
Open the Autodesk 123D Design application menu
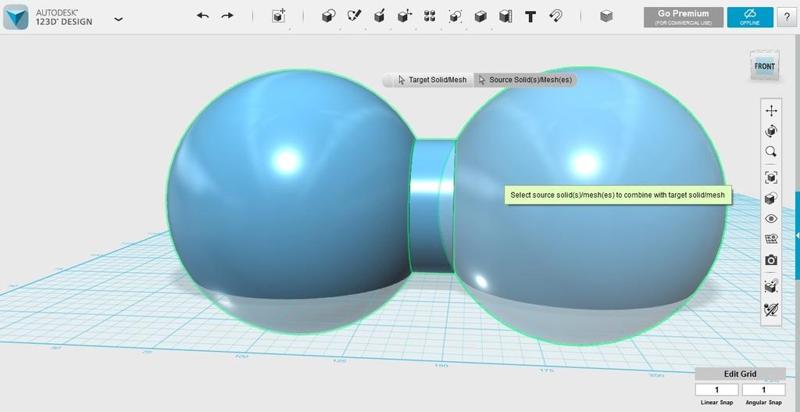[16, 17]
